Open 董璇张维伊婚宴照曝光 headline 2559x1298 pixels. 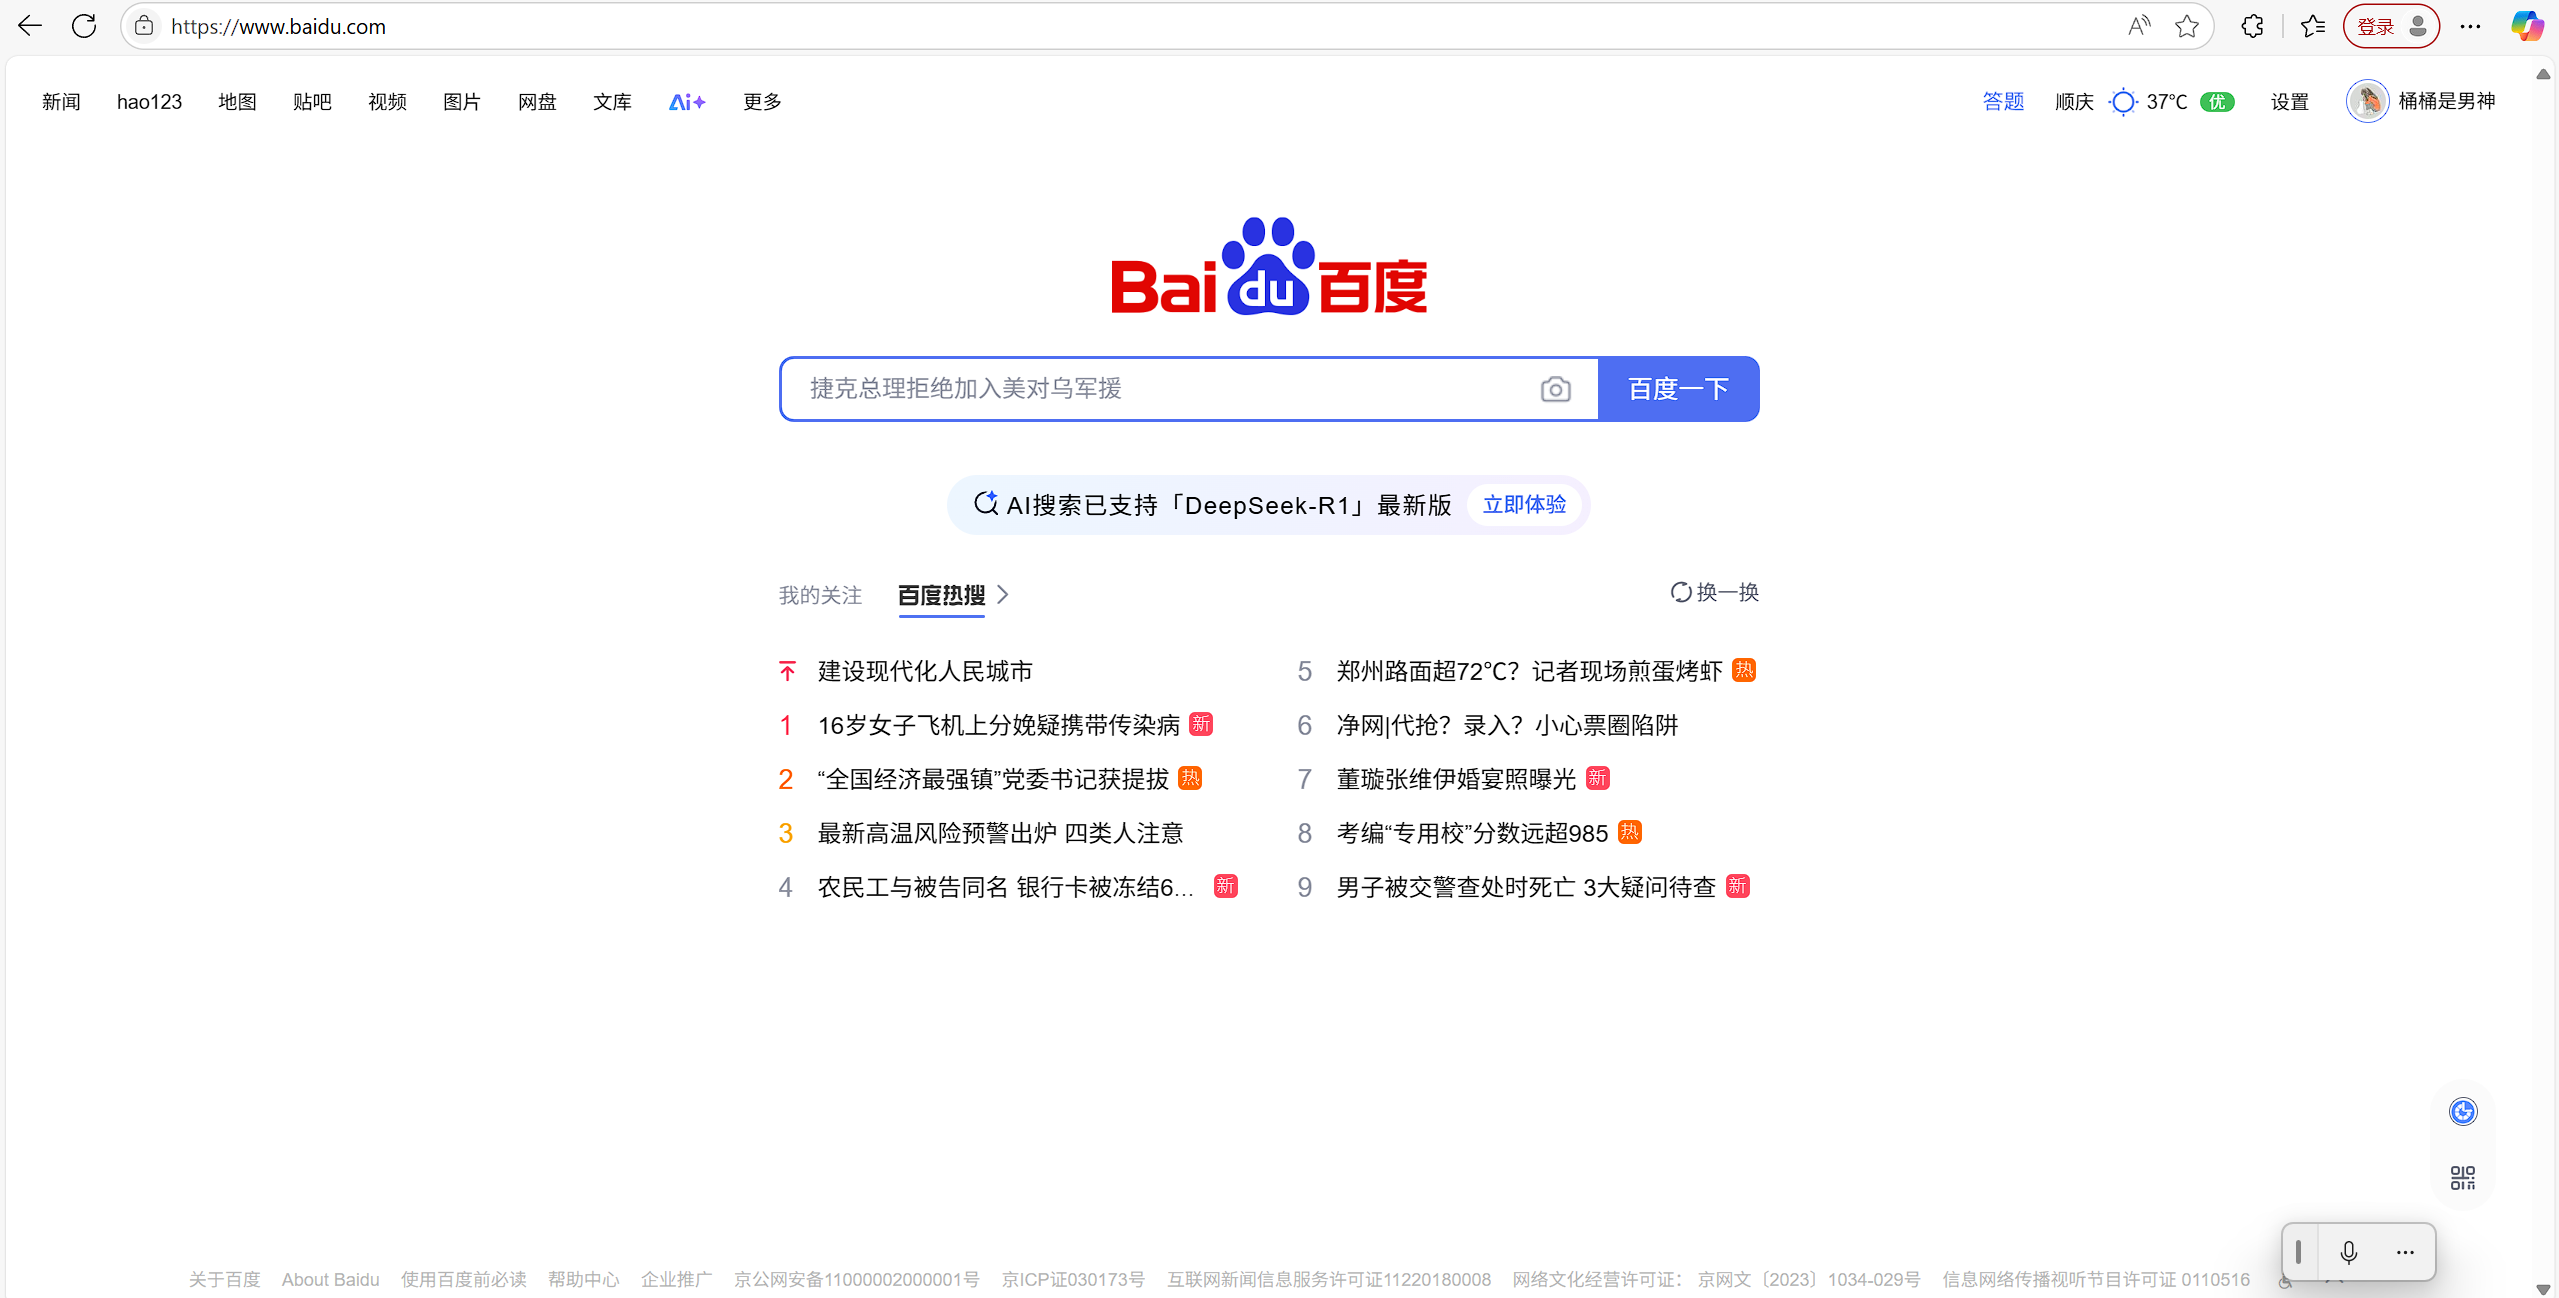(1456, 779)
